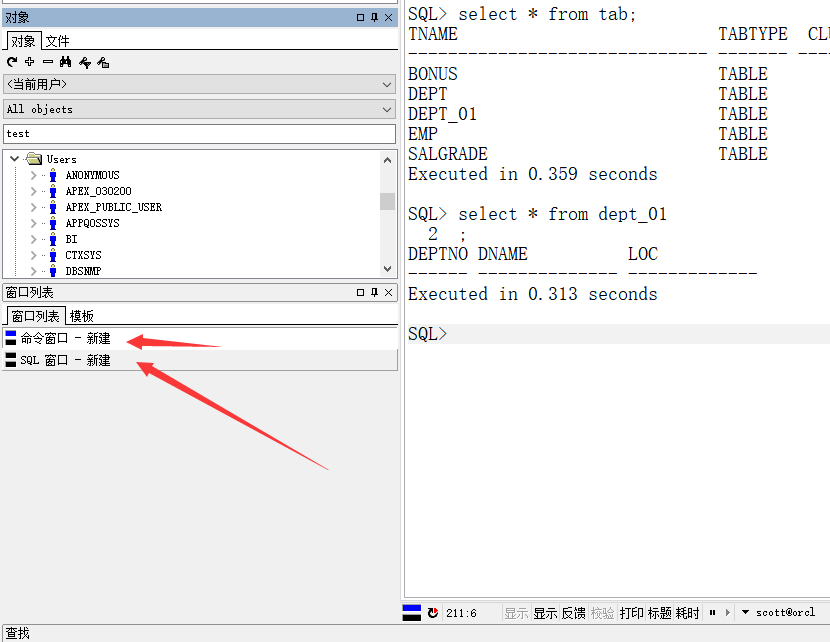Toggle the 耗时 timing option
This screenshot has height=642, width=830.
(x=688, y=613)
